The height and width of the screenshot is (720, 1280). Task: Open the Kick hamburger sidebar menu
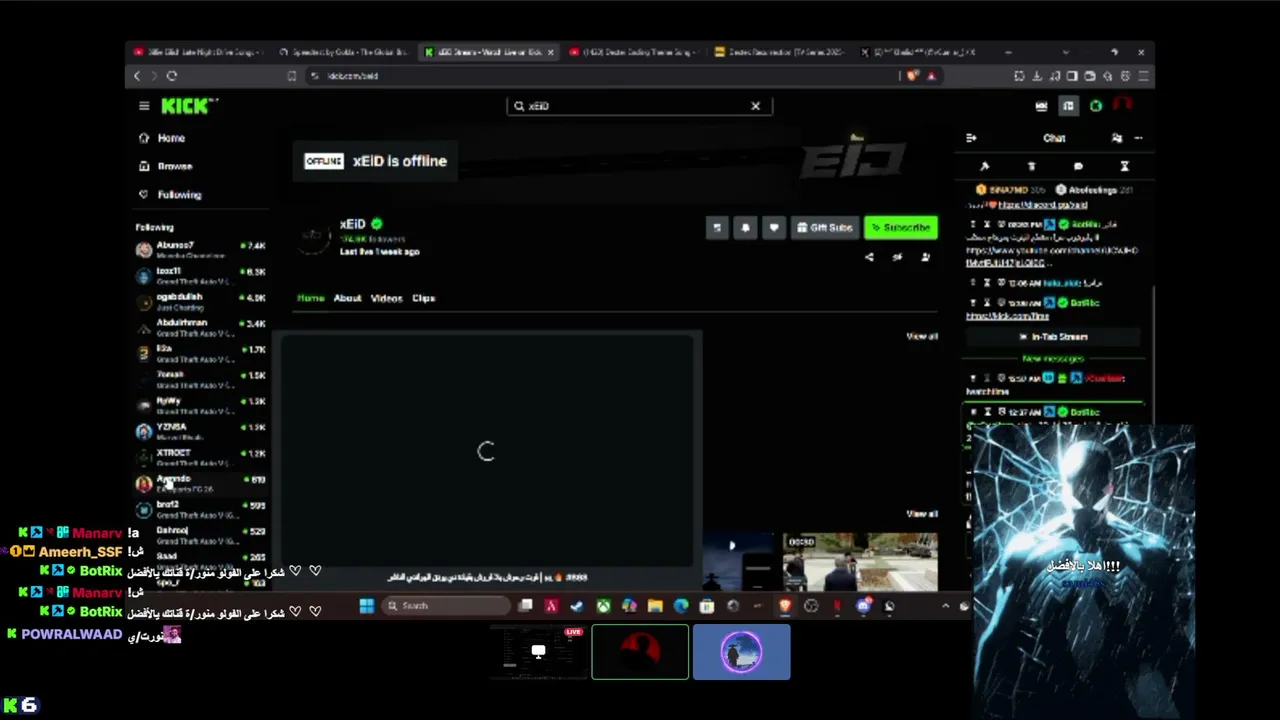pyautogui.click(x=144, y=106)
